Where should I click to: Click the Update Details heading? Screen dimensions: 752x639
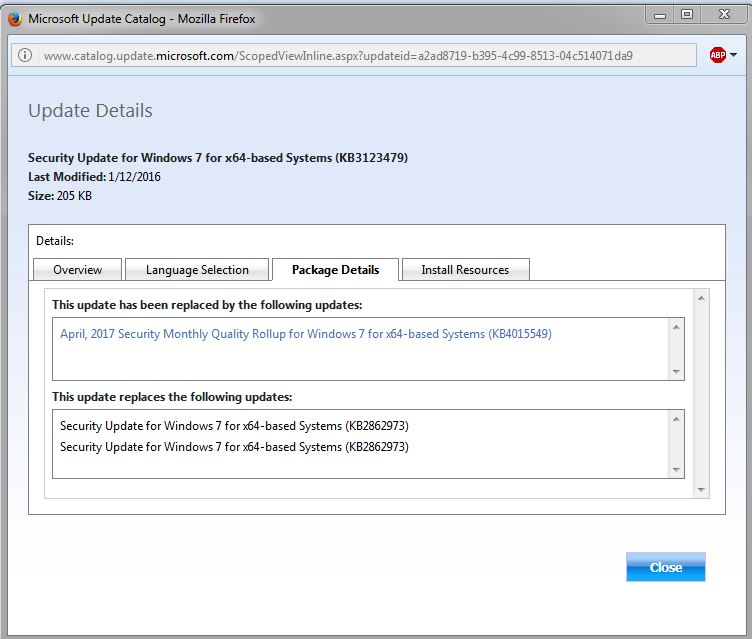pyautogui.click(x=90, y=111)
